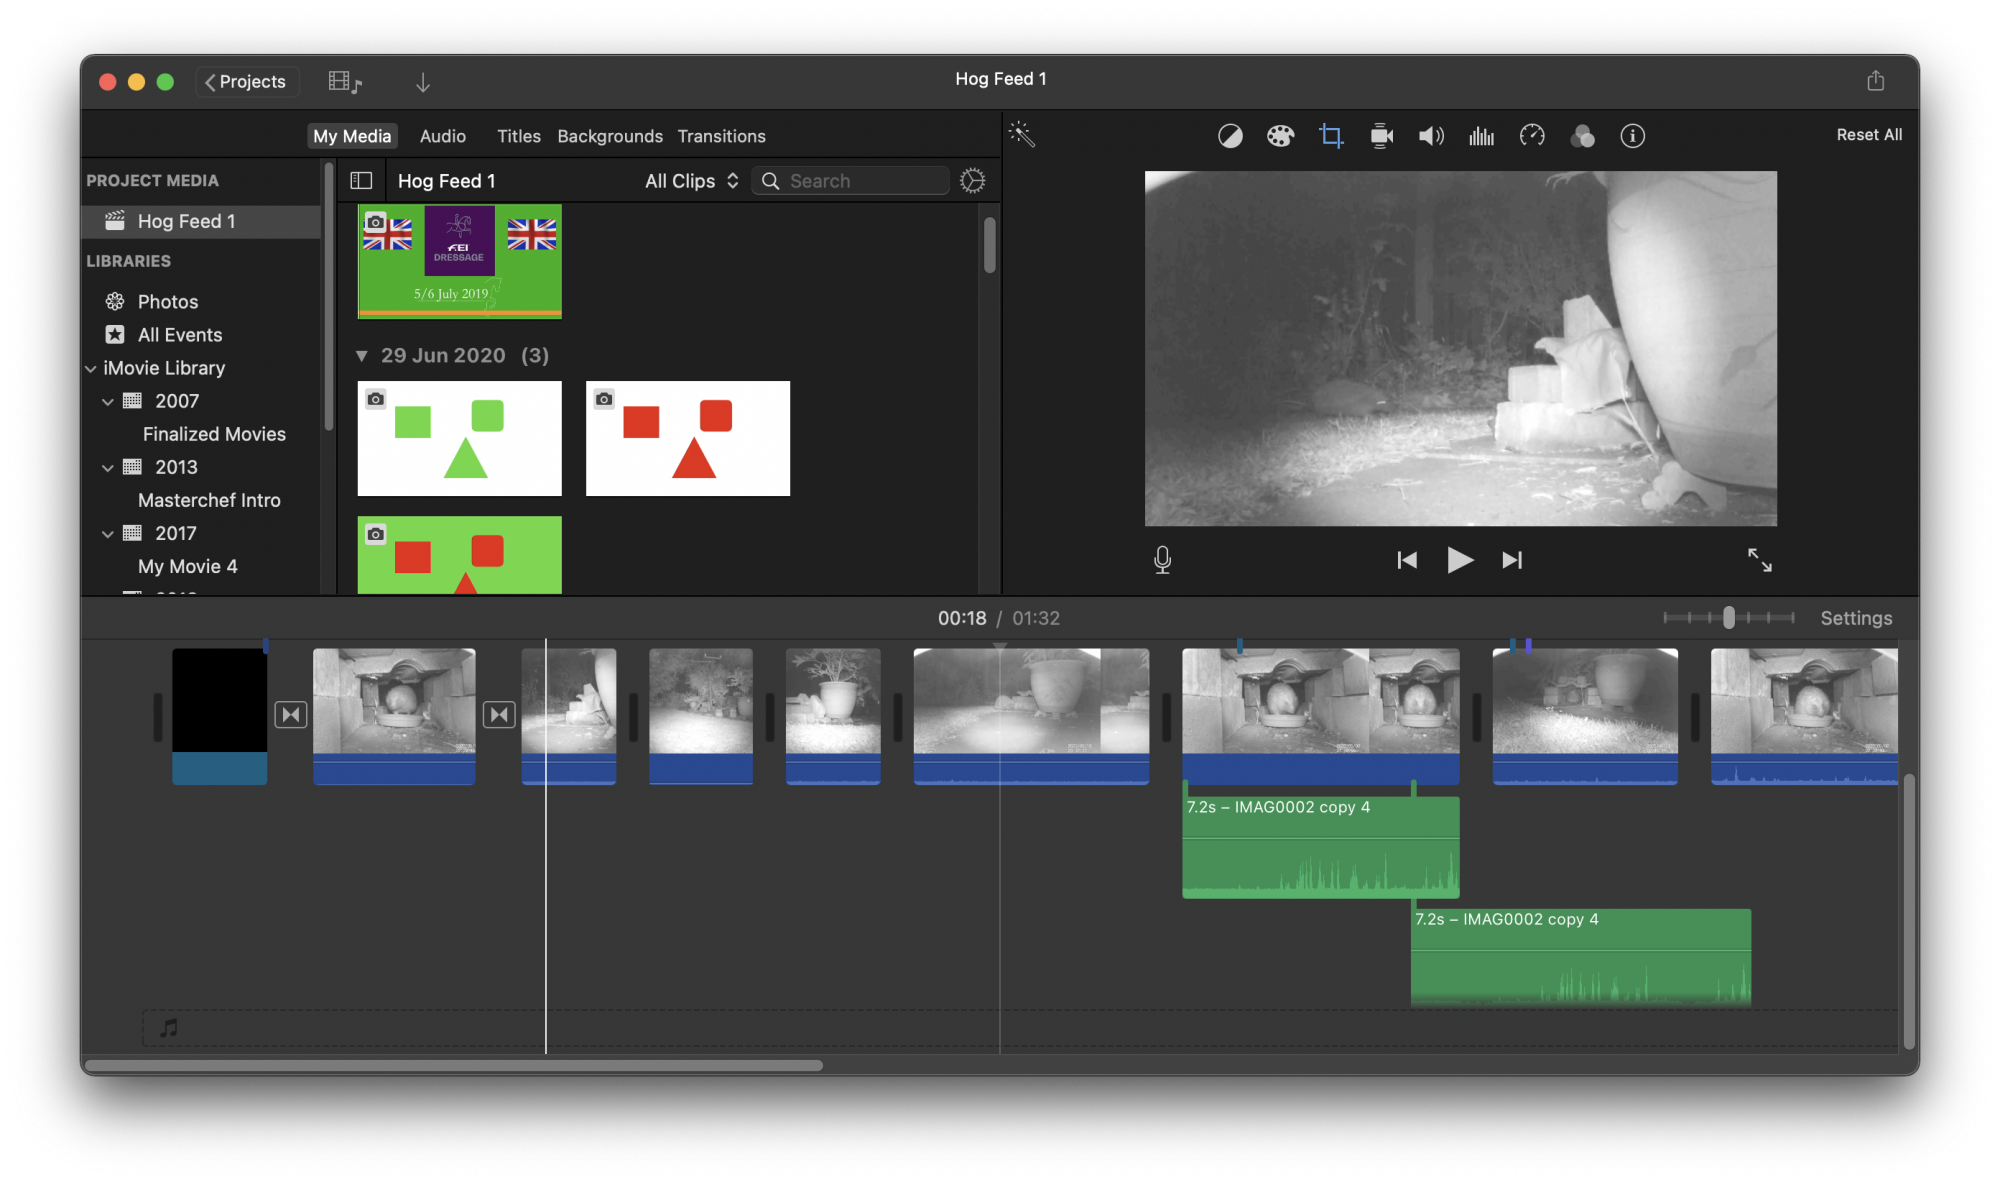Open clip filter and audio effects tool
The image size is (2000, 1182).
coord(1582,136)
